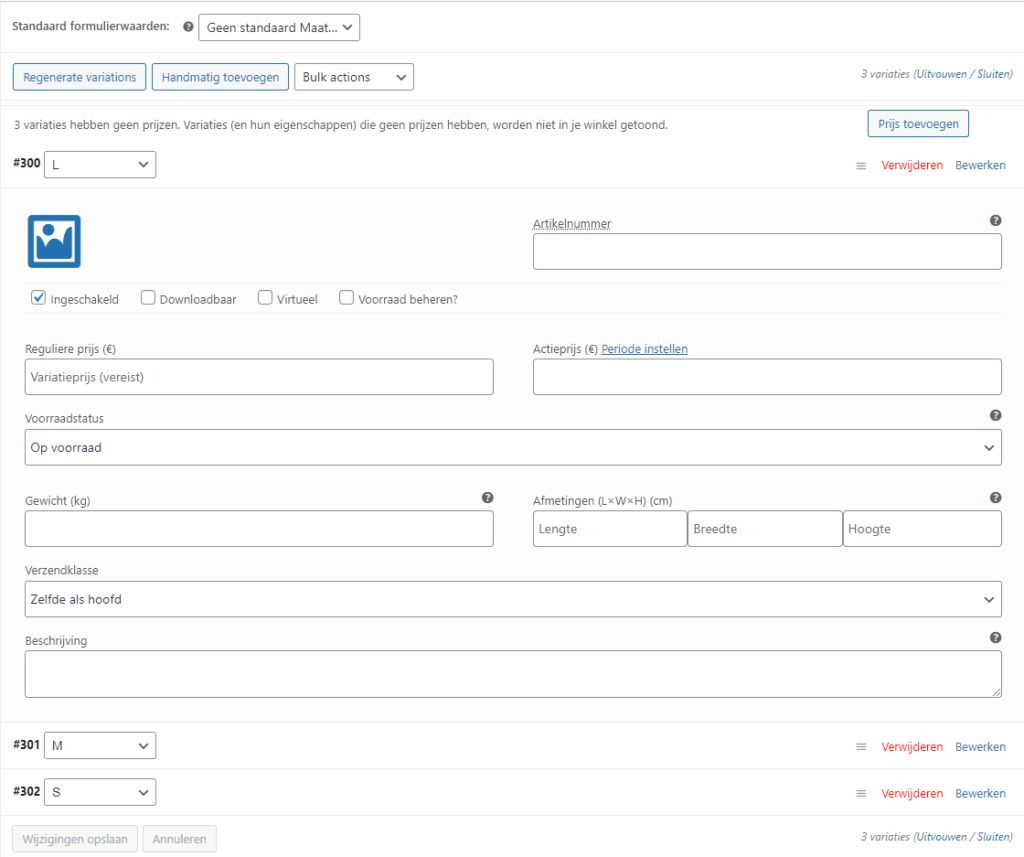1024x857 pixels.
Task: Click Bewerken for variation #300
Action: (980, 165)
